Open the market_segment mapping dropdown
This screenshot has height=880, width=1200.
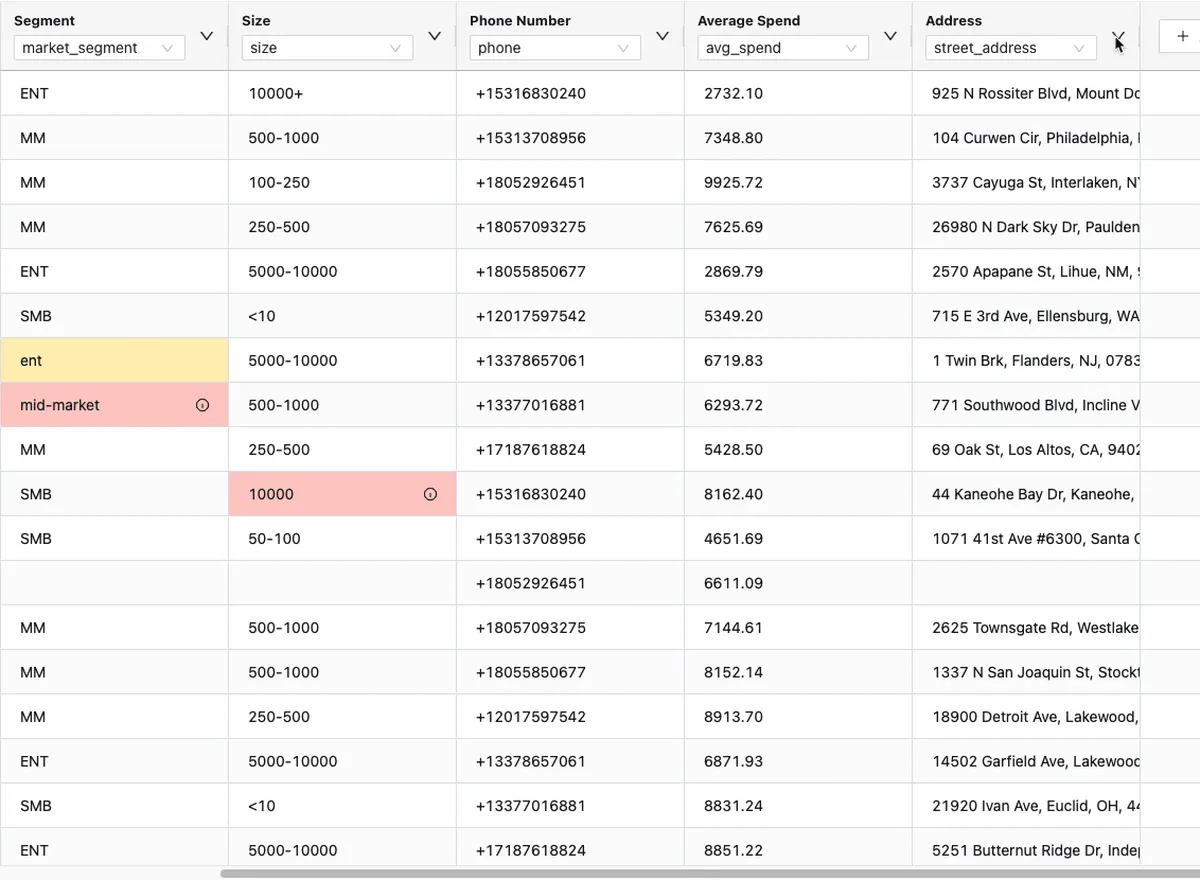(99, 48)
